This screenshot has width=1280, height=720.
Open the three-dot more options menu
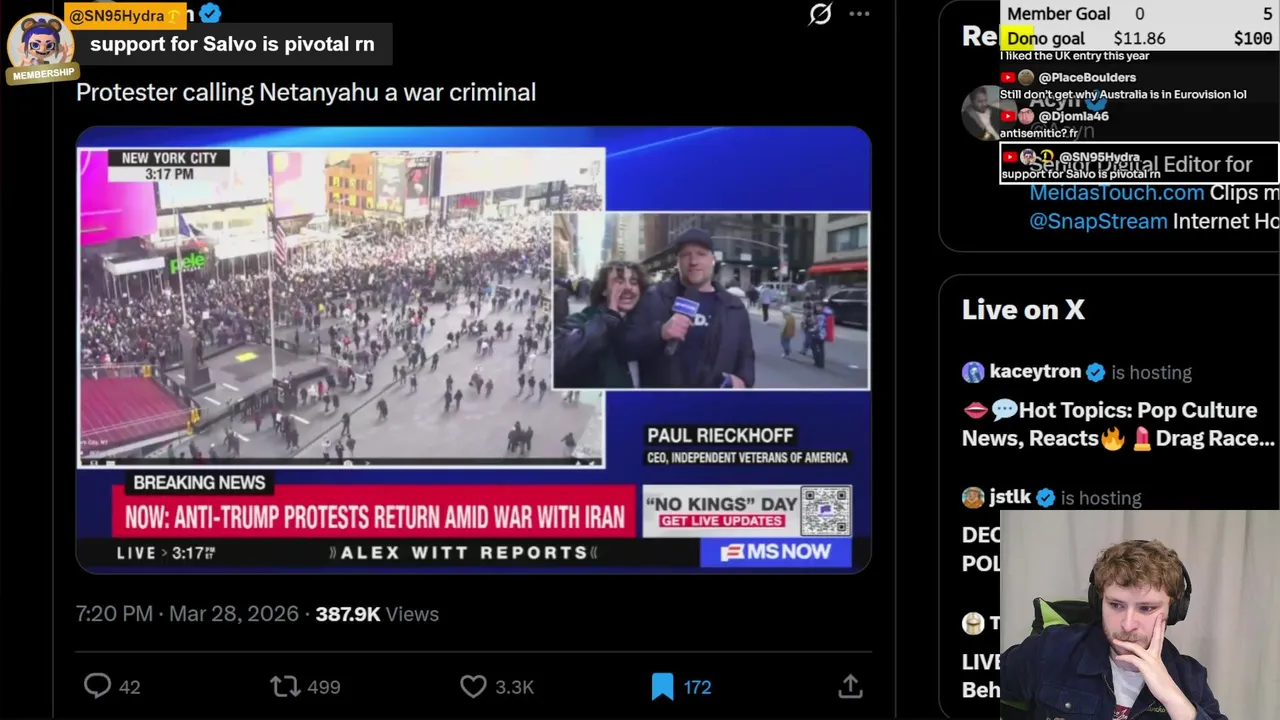tap(859, 14)
